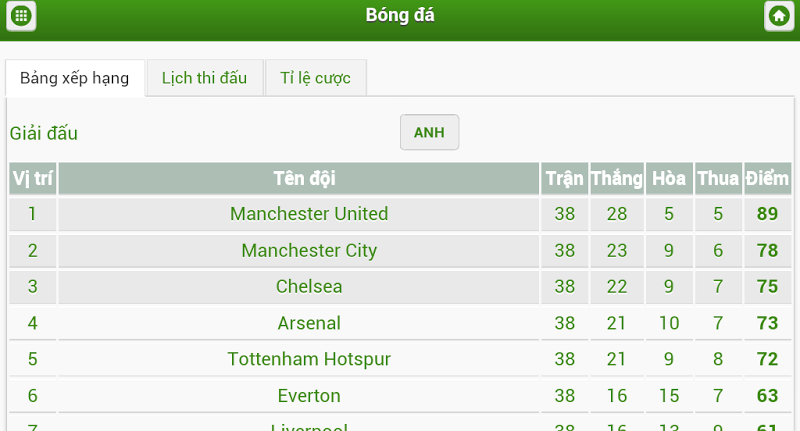Click the Điểm column header

(767, 179)
